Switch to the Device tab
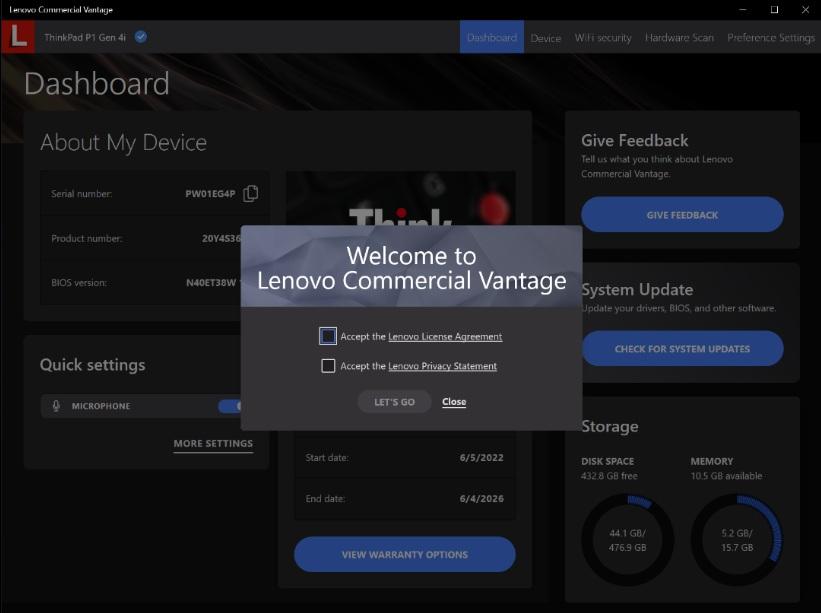The height and width of the screenshot is (613, 821). click(x=545, y=37)
